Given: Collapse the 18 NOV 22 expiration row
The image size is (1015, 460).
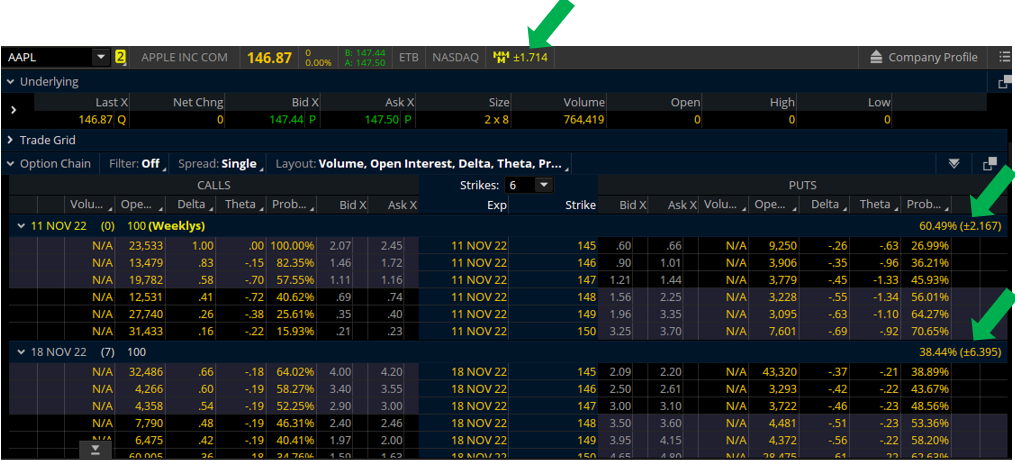Looking at the screenshot, I should 21,352.
